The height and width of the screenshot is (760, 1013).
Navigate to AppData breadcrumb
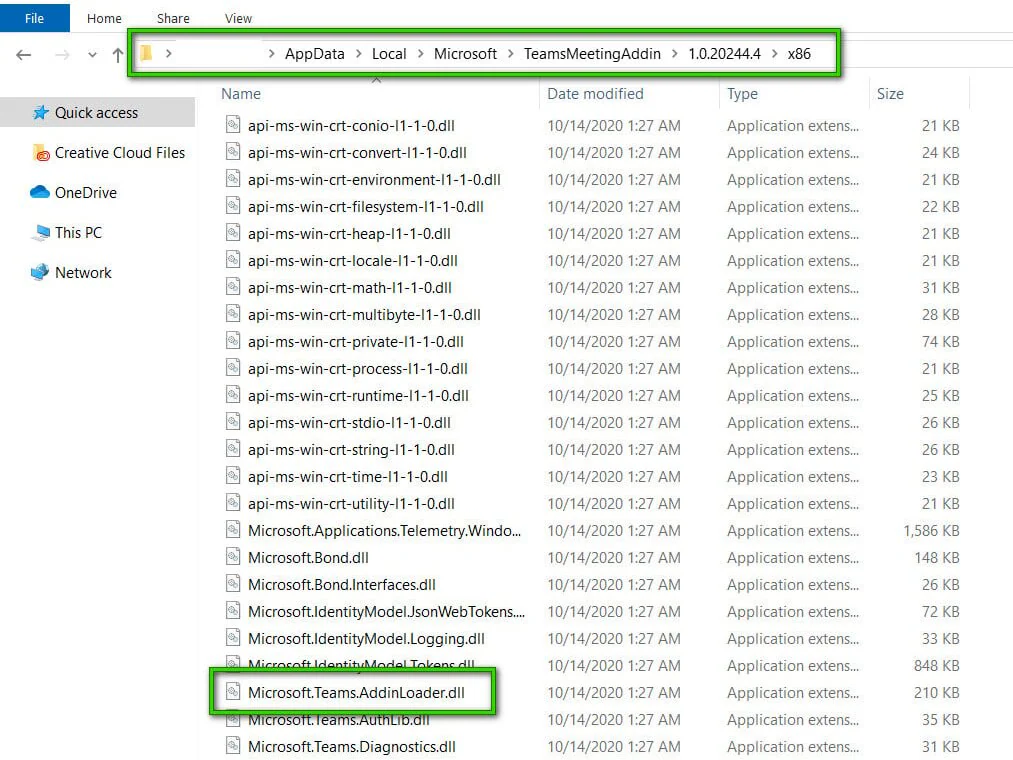tap(315, 54)
